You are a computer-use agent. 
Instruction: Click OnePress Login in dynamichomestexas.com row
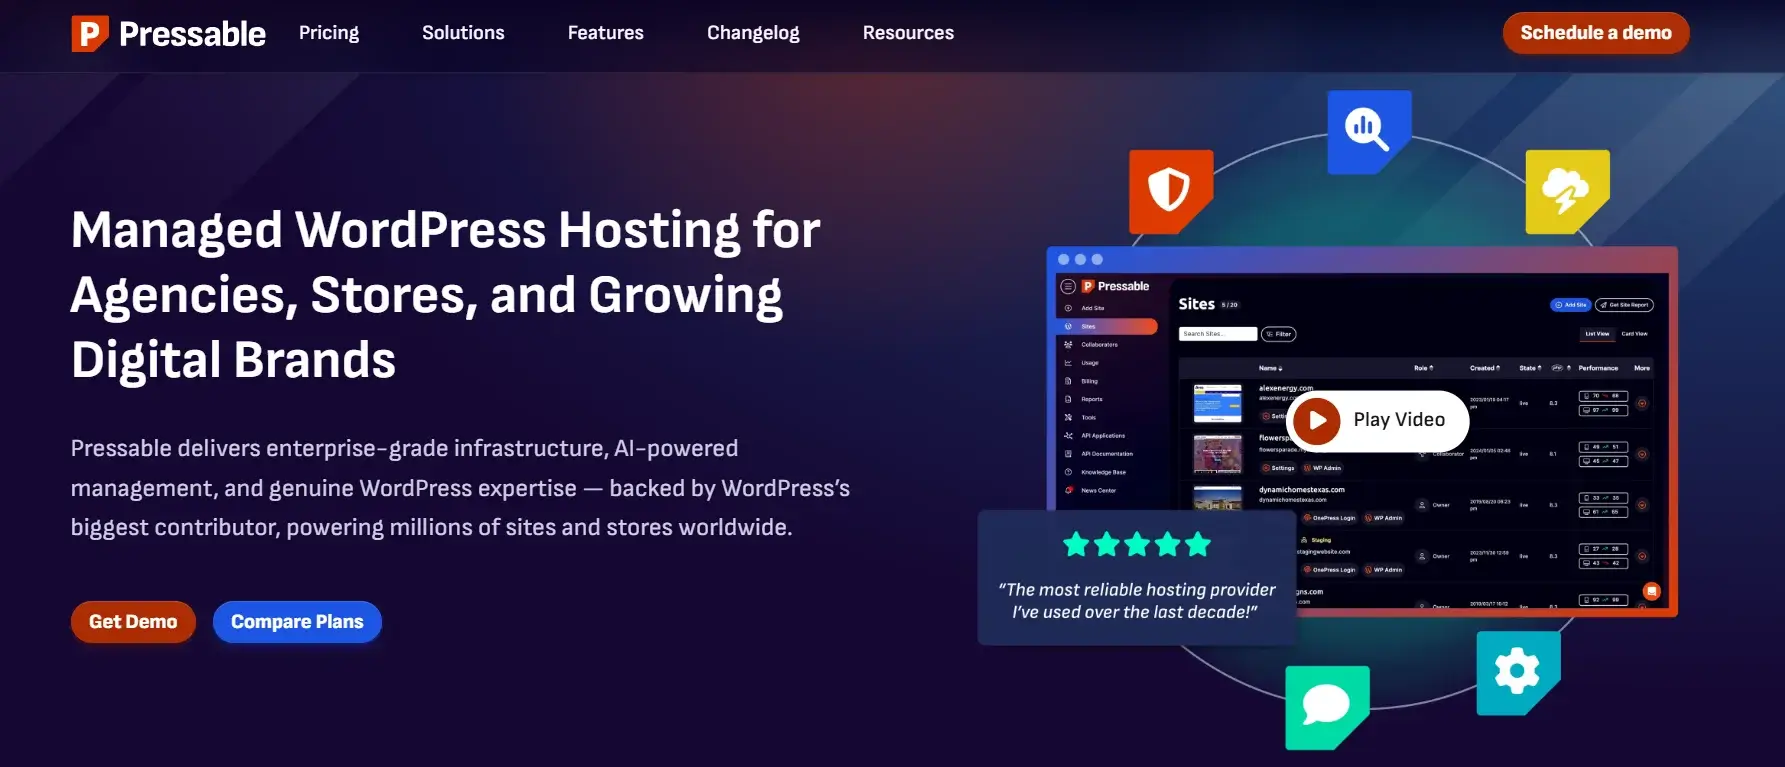[1329, 518]
